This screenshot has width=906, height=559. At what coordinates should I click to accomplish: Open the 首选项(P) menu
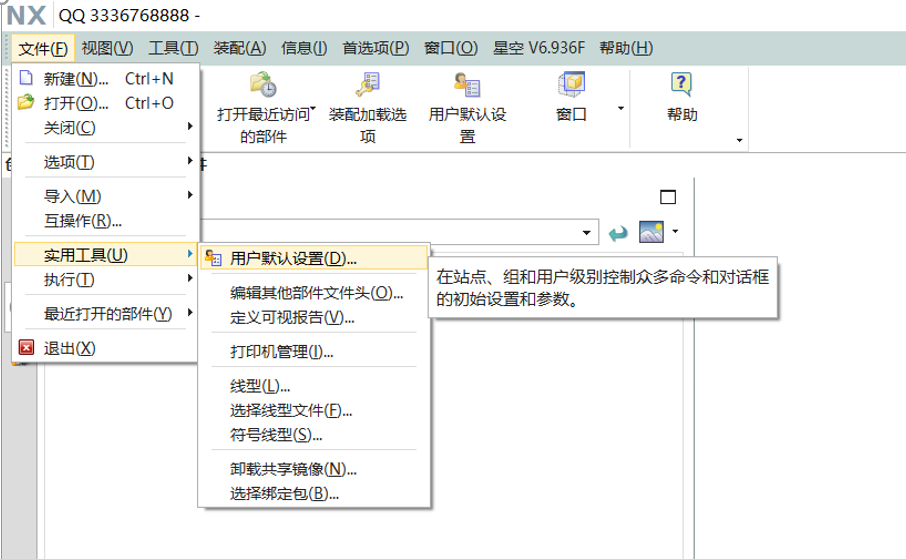point(376,48)
